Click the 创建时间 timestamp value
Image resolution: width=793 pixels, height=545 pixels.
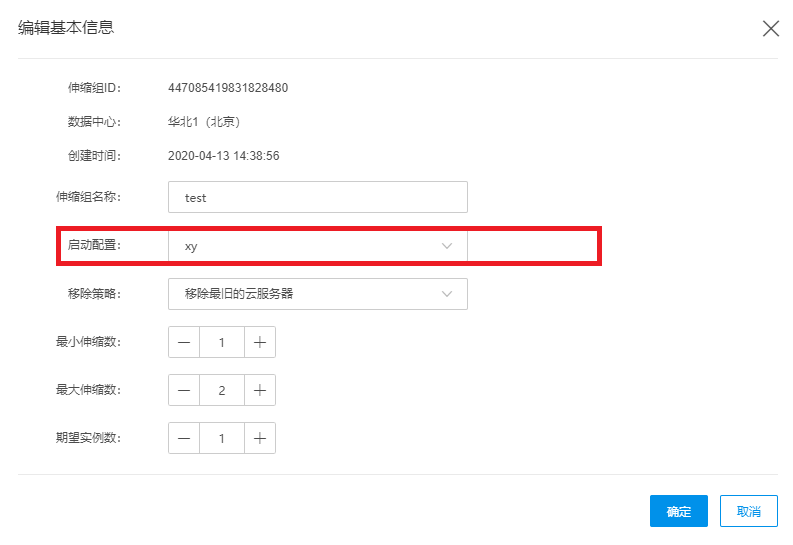223,156
